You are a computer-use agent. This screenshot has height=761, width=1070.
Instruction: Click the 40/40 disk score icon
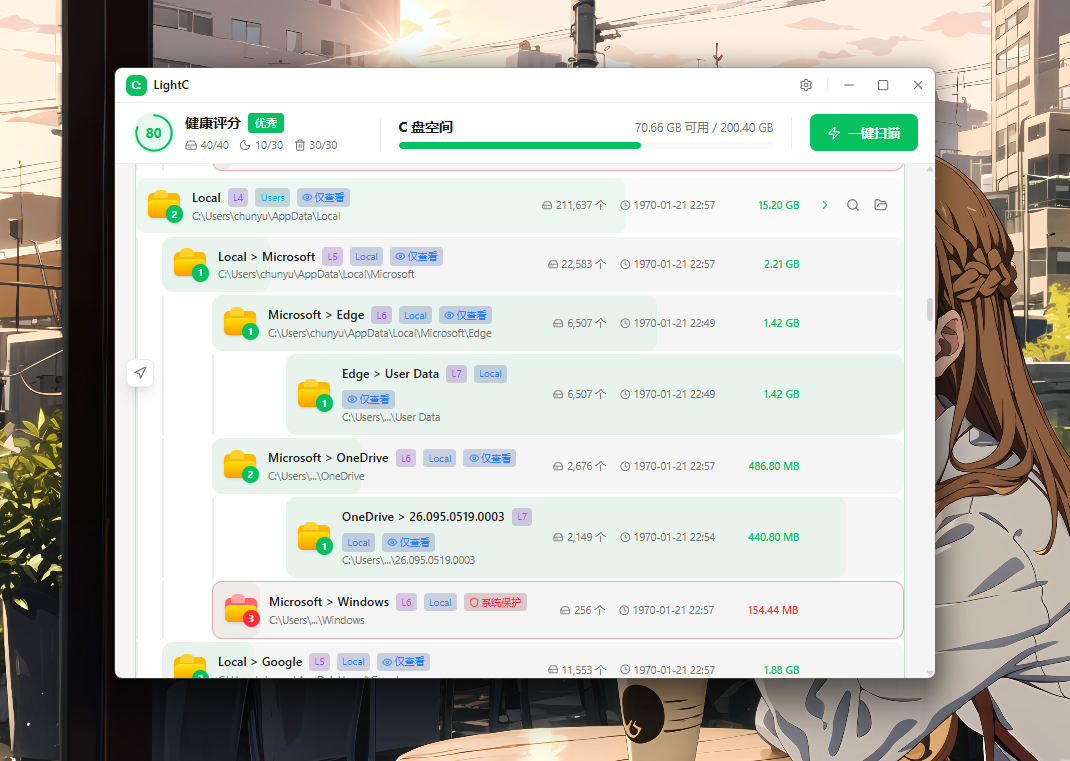pyautogui.click(x=191, y=145)
